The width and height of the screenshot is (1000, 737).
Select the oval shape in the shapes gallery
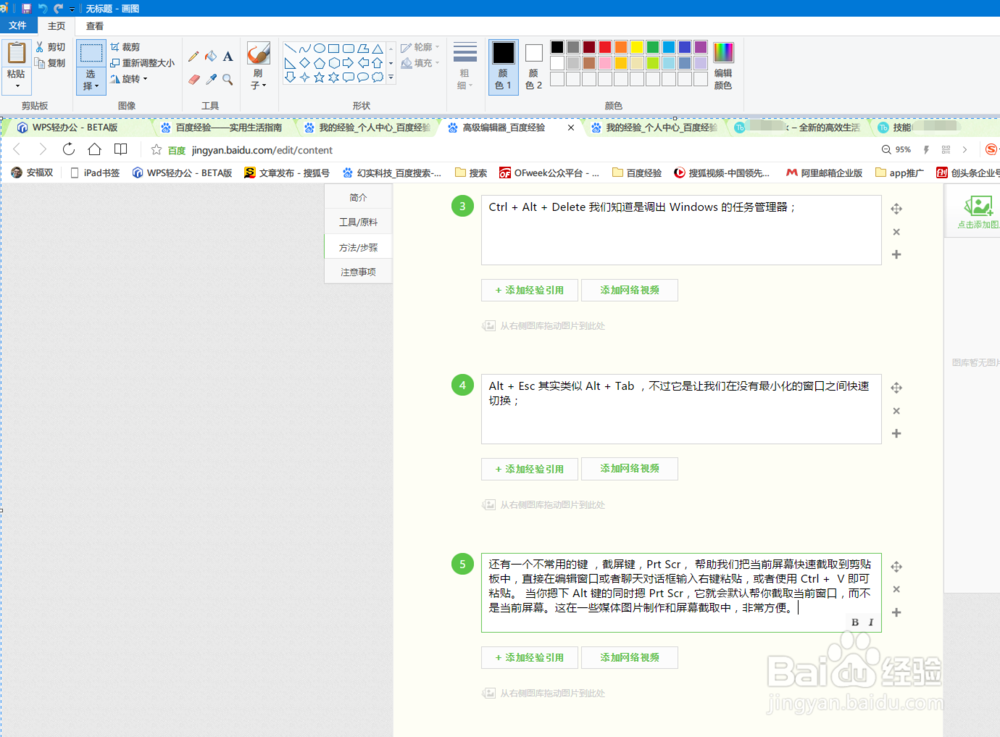click(x=319, y=47)
